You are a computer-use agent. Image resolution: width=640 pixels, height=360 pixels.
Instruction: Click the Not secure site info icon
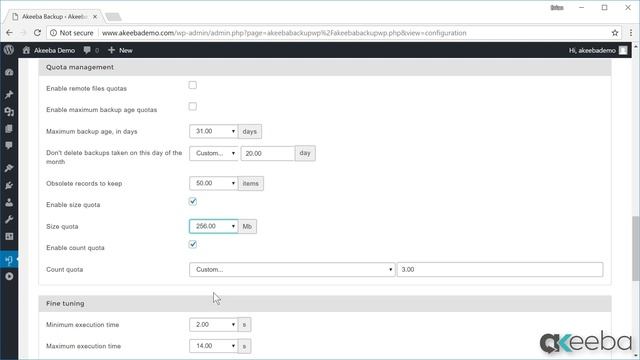coord(53,33)
